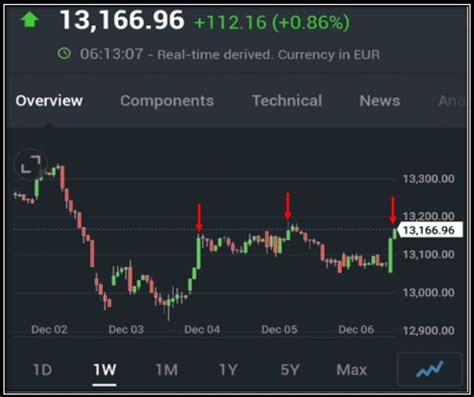Open the News tab

(x=380, y=101)
